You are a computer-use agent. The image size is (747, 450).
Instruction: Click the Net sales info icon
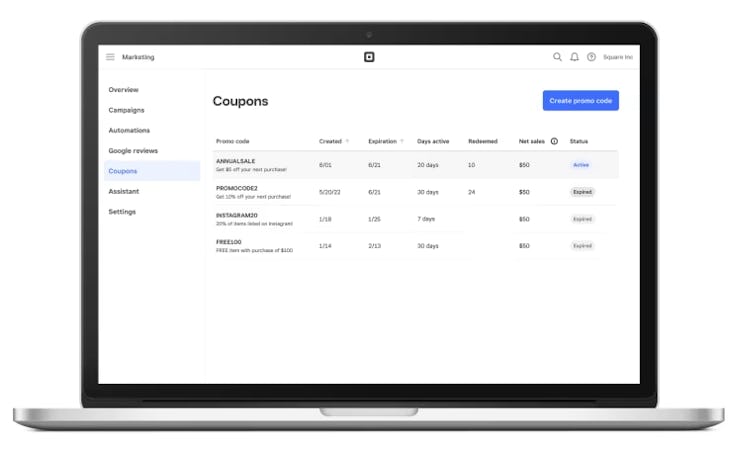[554, 141]
